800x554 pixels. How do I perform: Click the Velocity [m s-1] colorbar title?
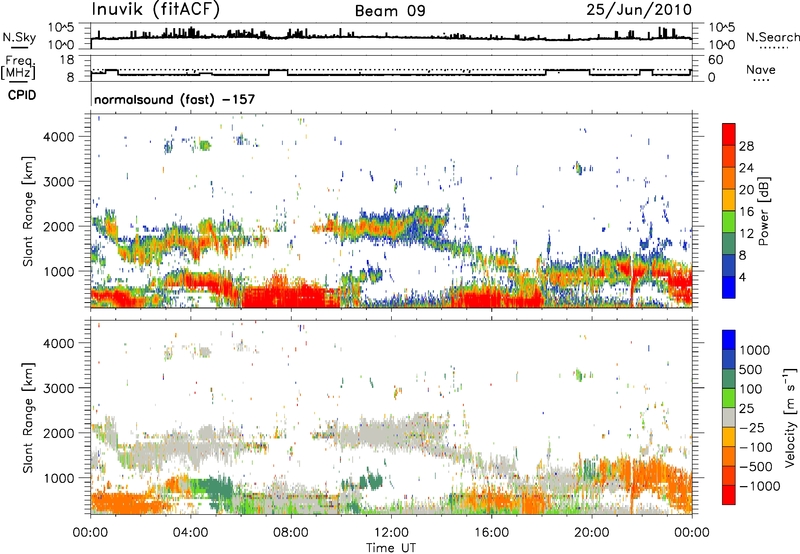[x=790, y=417]
